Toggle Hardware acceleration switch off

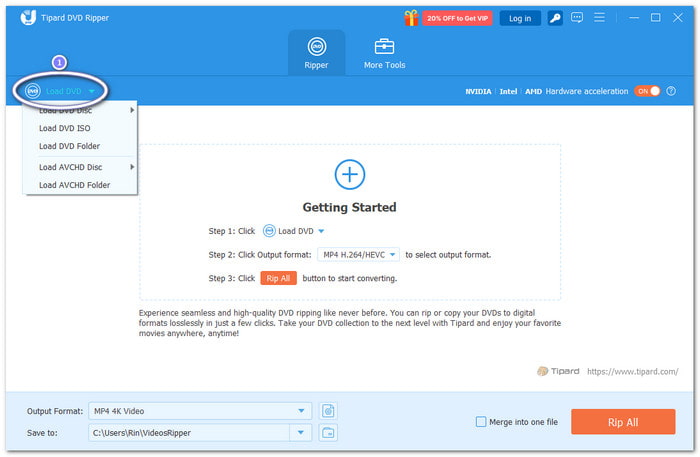point(647,91)
